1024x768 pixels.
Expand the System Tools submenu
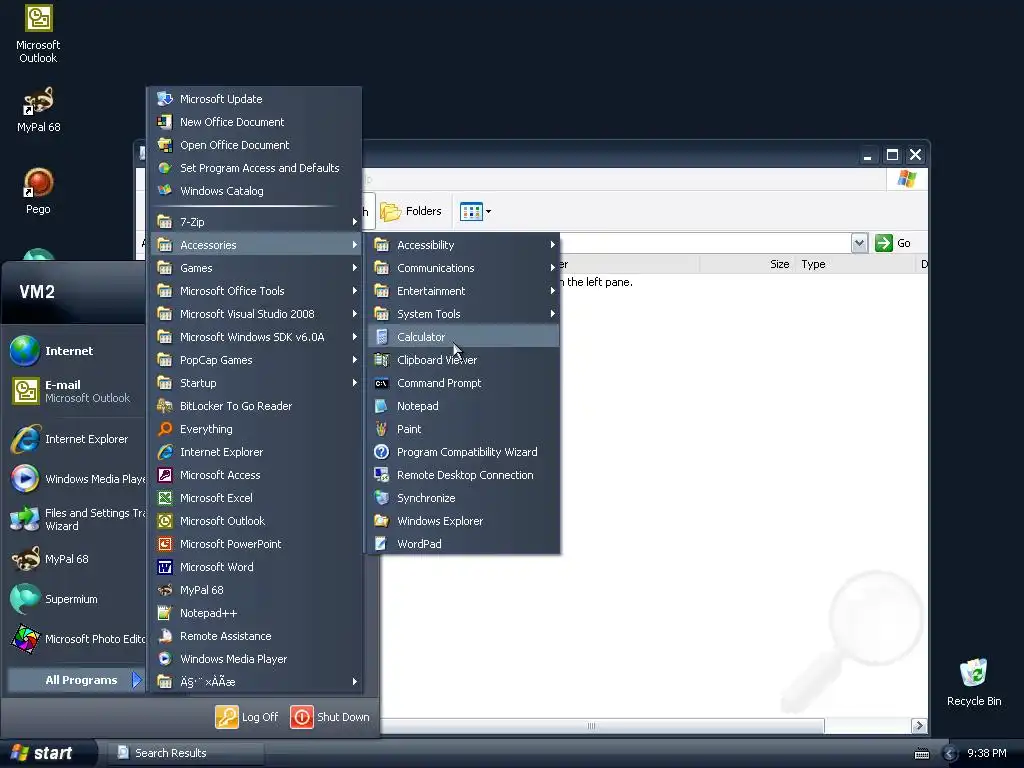[x=463, y=314]
